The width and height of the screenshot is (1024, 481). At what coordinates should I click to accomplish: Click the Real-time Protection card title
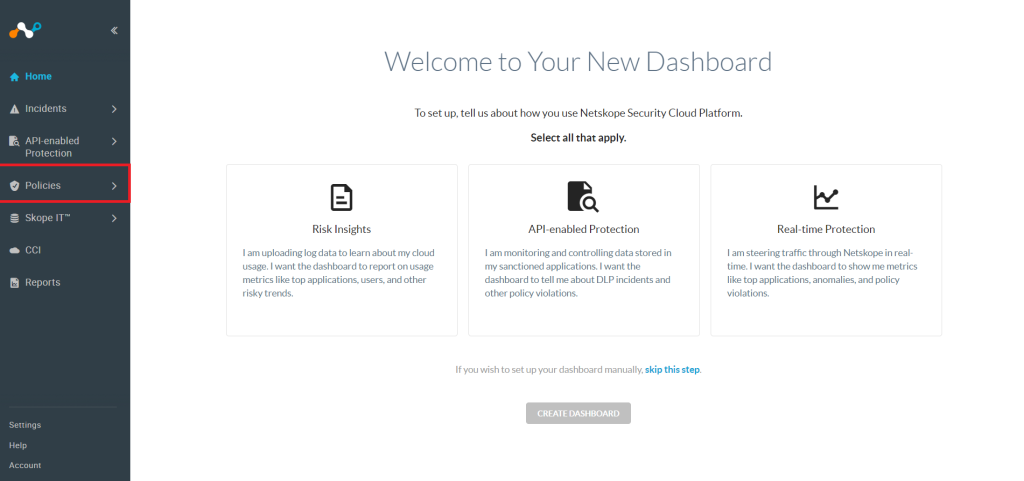826,229
